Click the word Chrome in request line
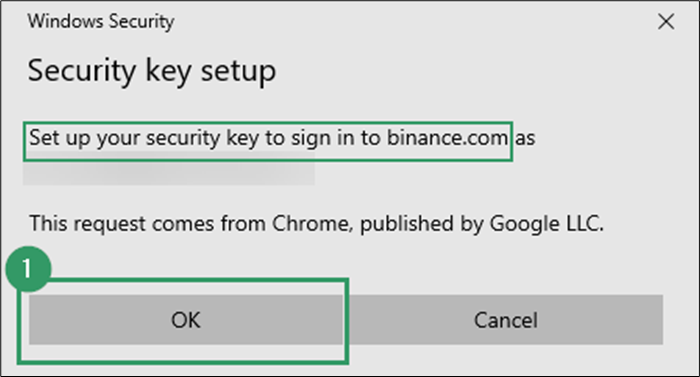 (312, 223)
